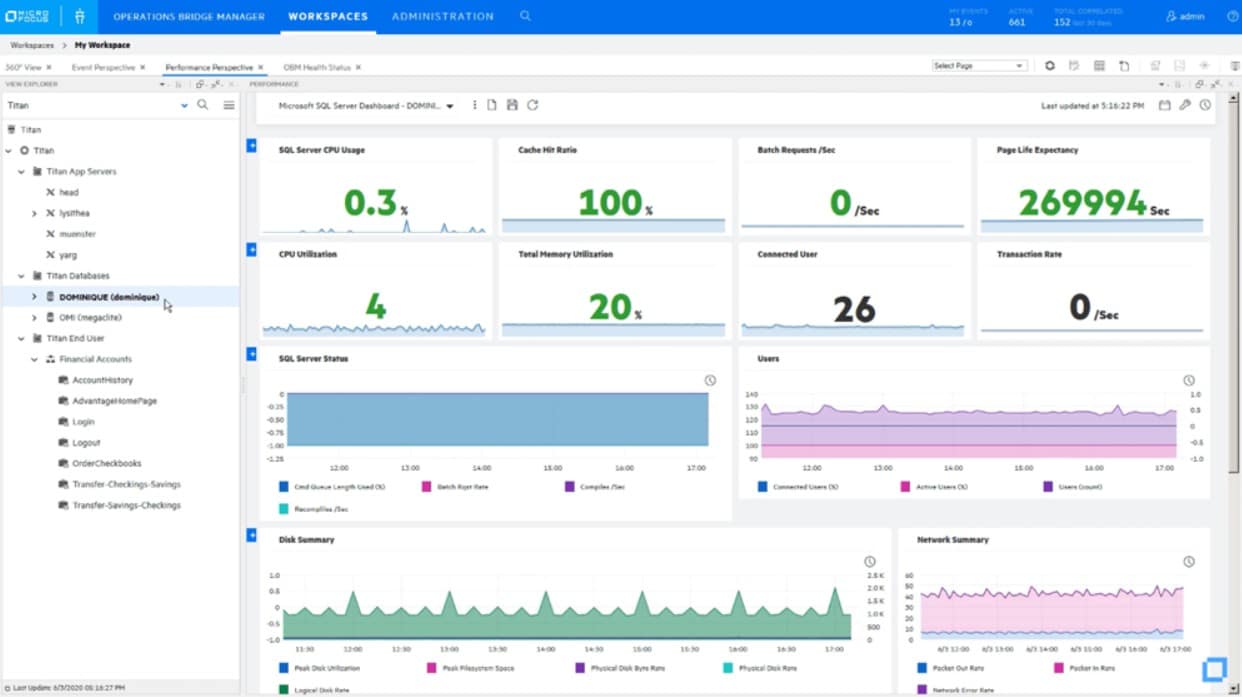This screenshot has height=697, width=1242.
Task: Close the 360° View tab
Action: [x=49, y=67]
